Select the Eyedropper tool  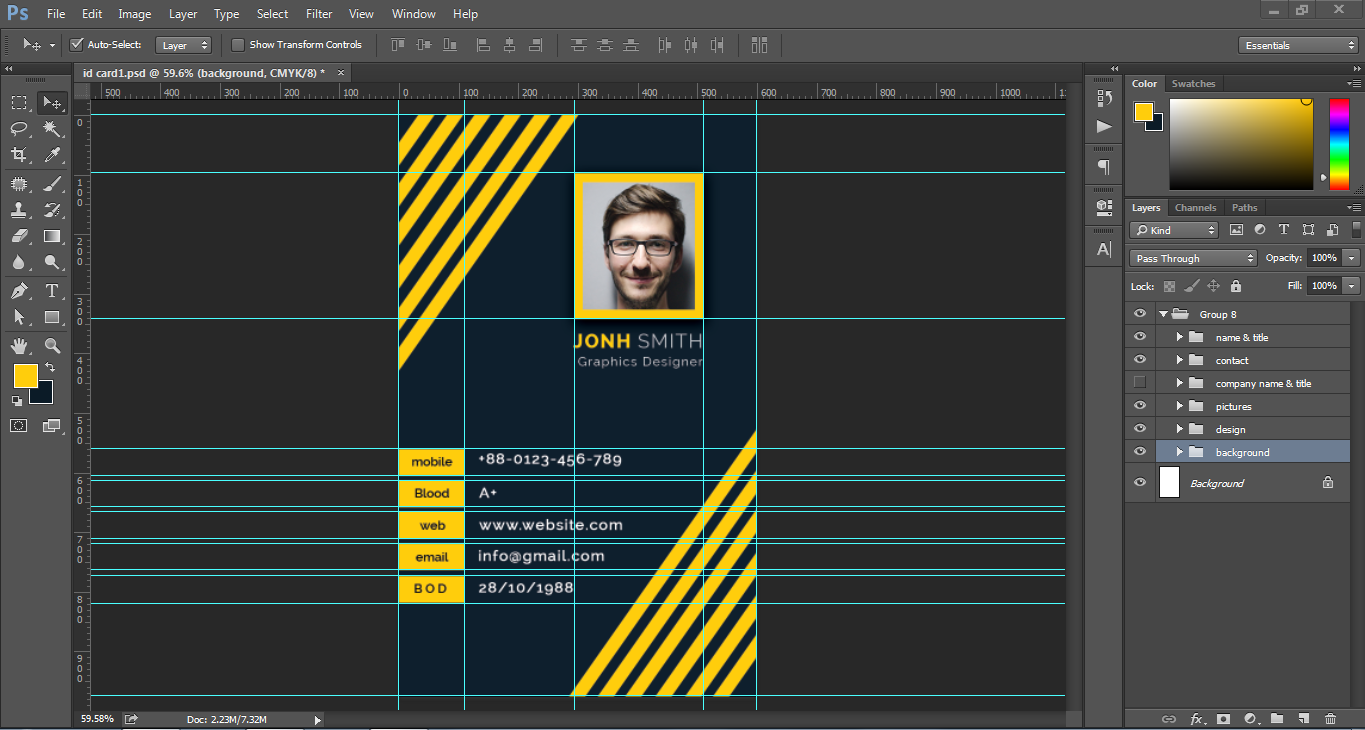pyautogui.click(x=52, y=155)
